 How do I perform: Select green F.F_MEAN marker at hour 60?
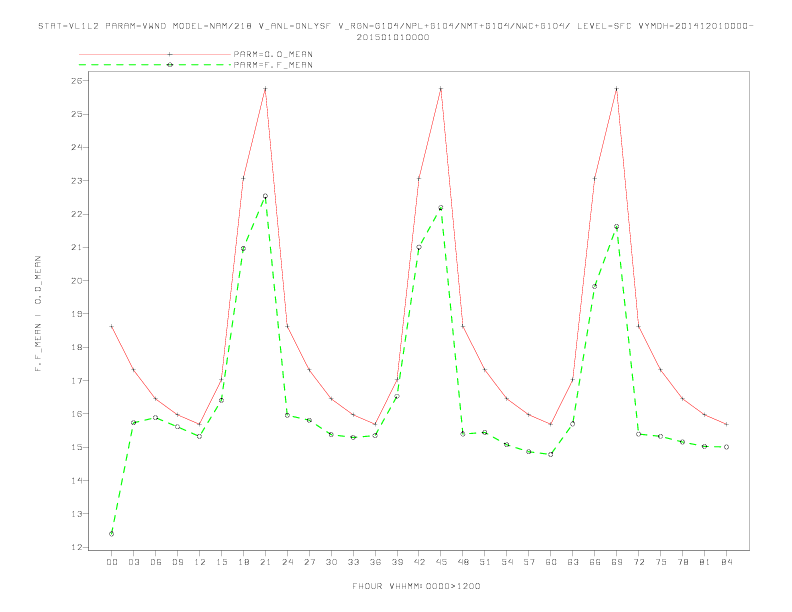click(551, 454)
